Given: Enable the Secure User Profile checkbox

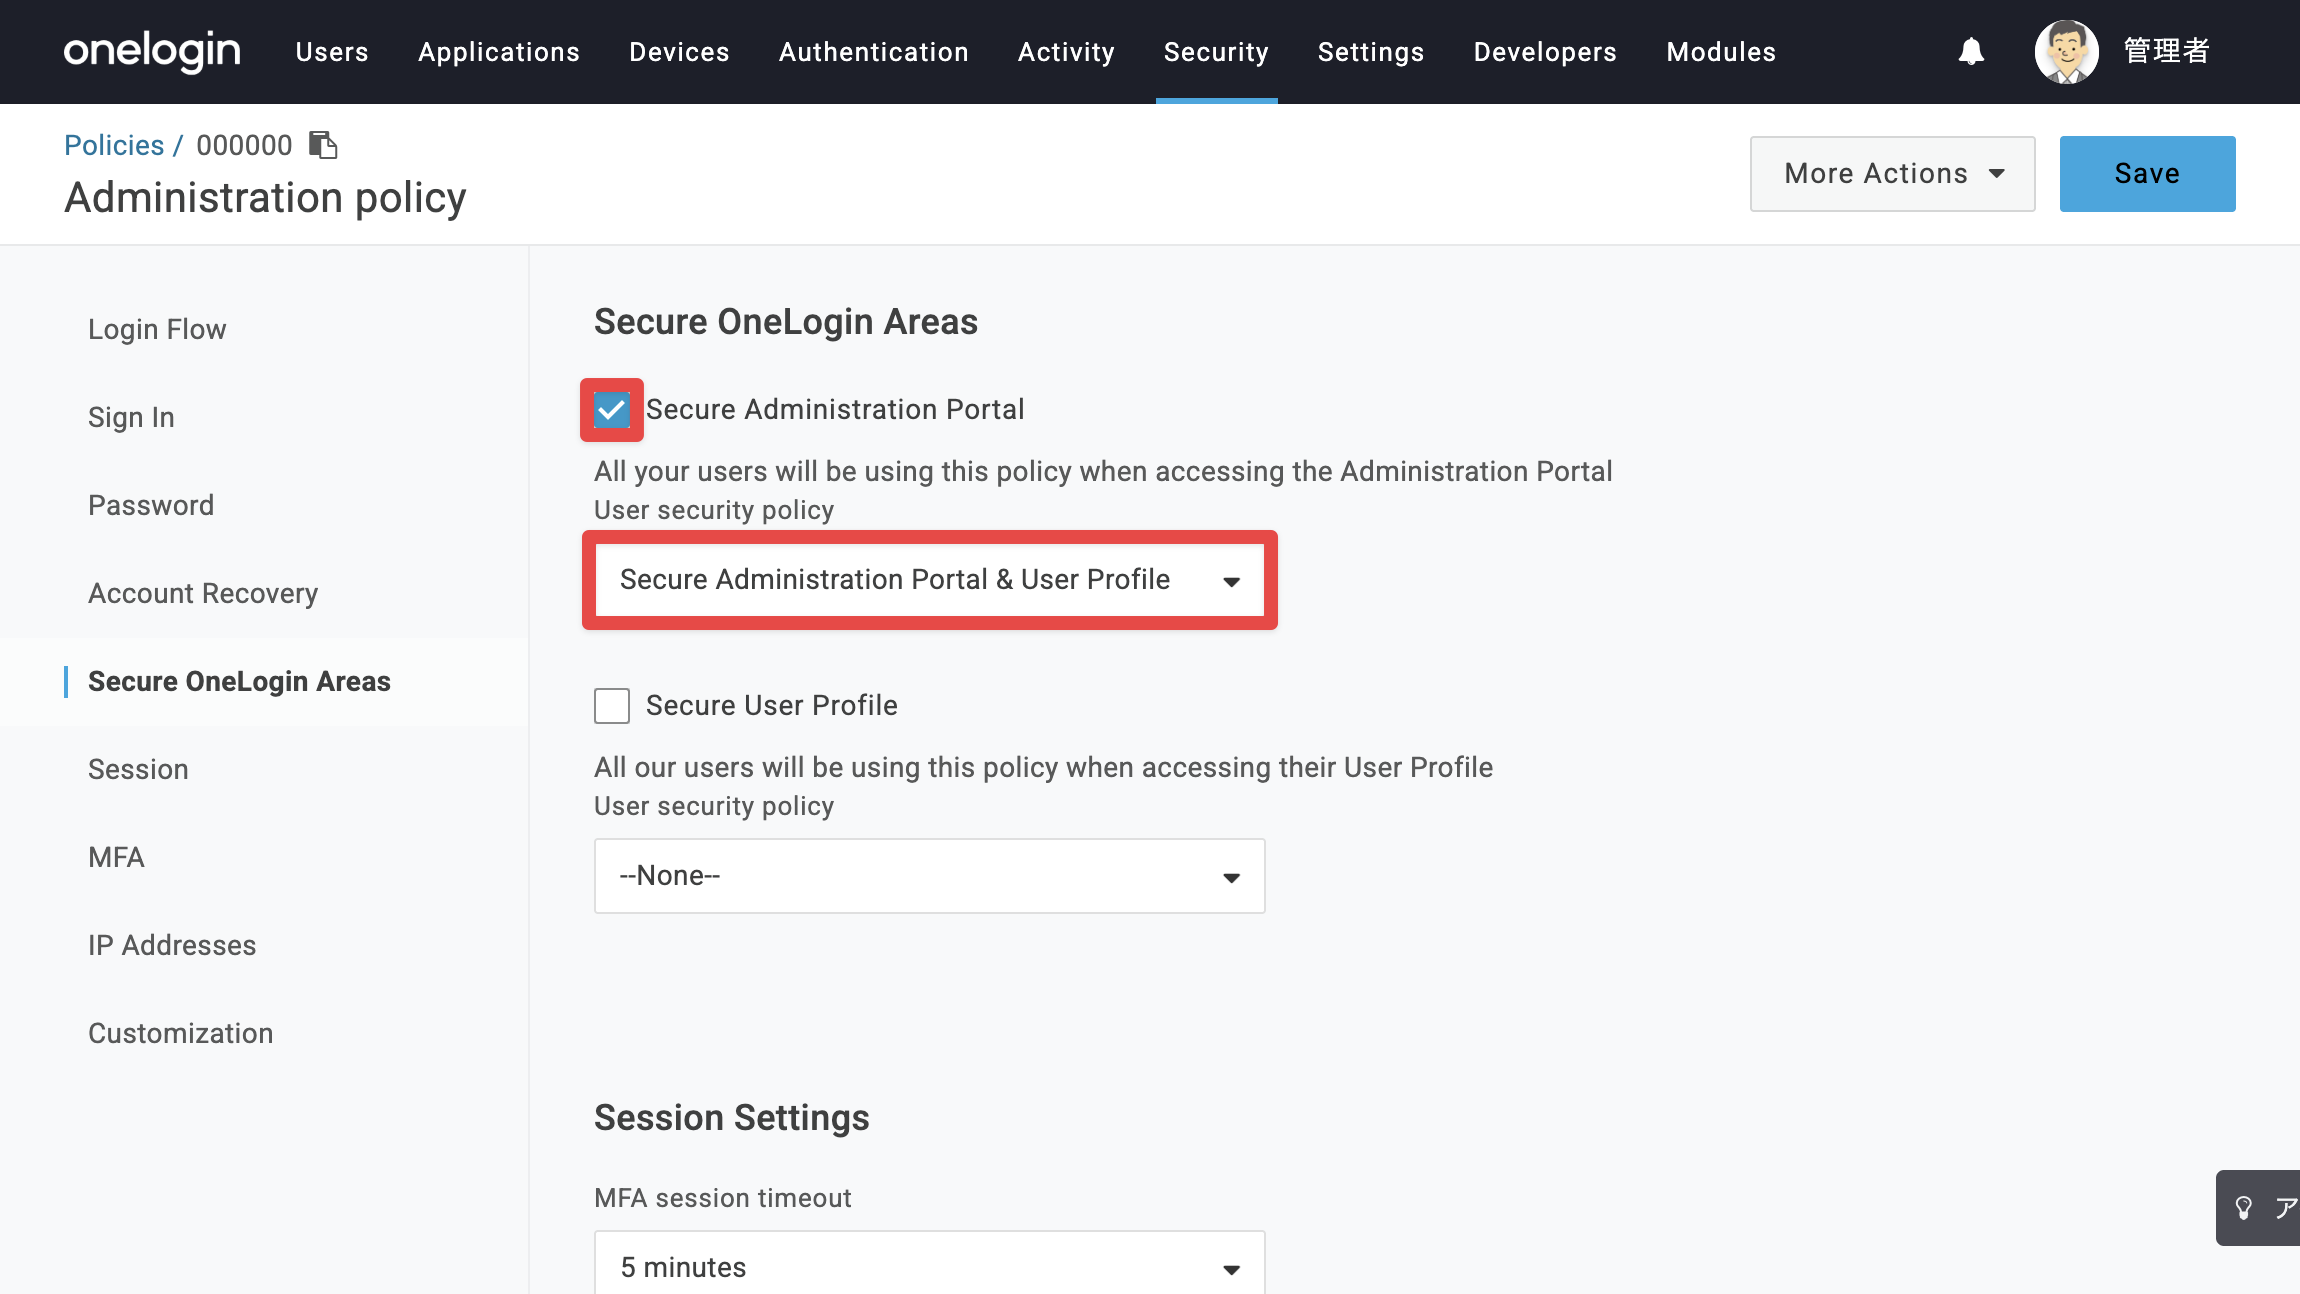Looking at the screenshot, I should coord(612,706).
